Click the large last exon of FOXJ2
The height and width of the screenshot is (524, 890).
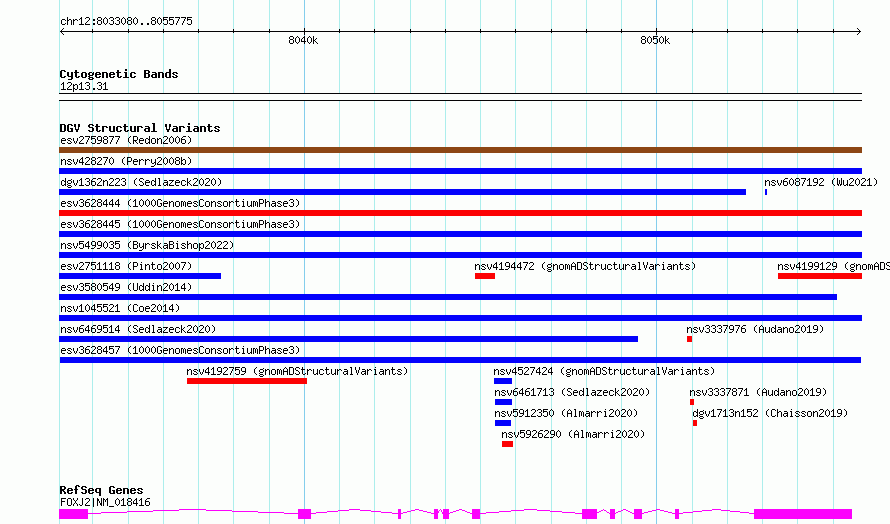click(x=803, y=514)
